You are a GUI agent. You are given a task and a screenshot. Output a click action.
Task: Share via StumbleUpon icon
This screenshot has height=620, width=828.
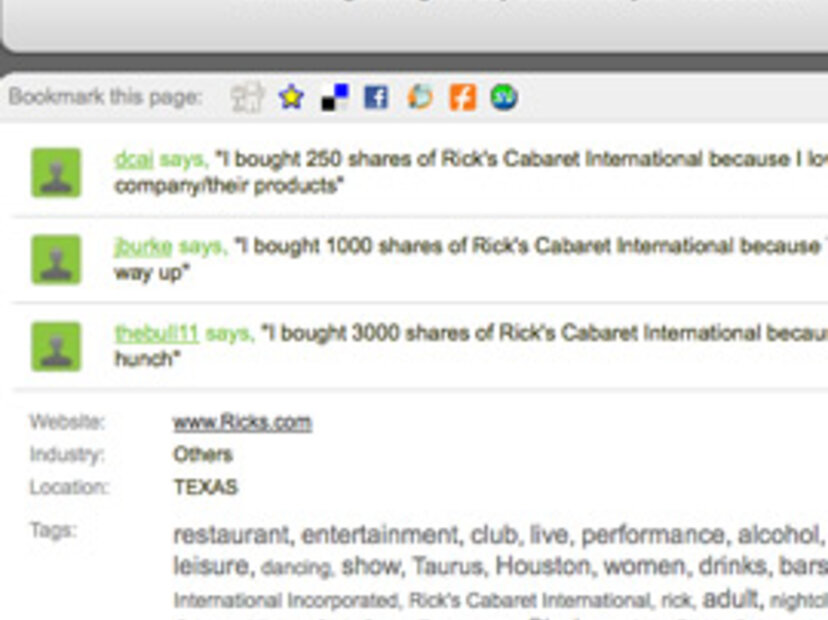point(504,97)
